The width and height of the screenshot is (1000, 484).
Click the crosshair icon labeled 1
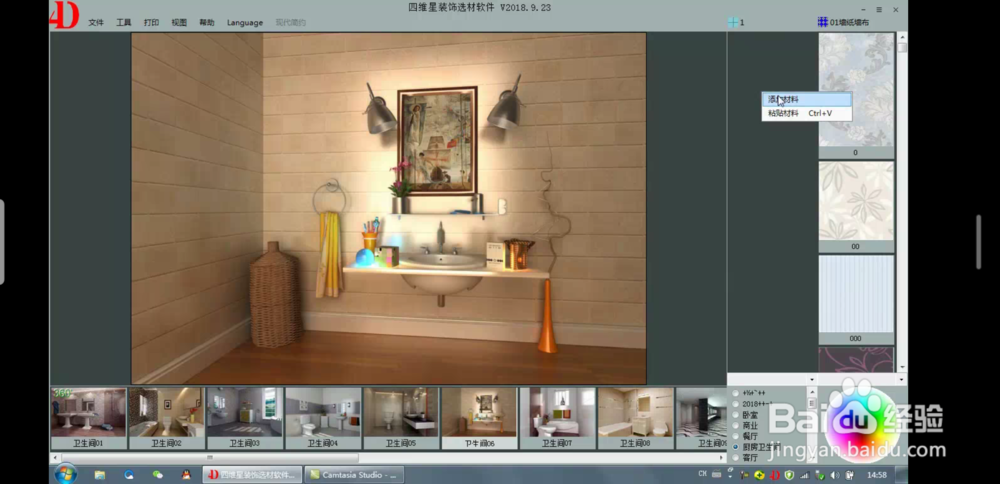(733, 22)
